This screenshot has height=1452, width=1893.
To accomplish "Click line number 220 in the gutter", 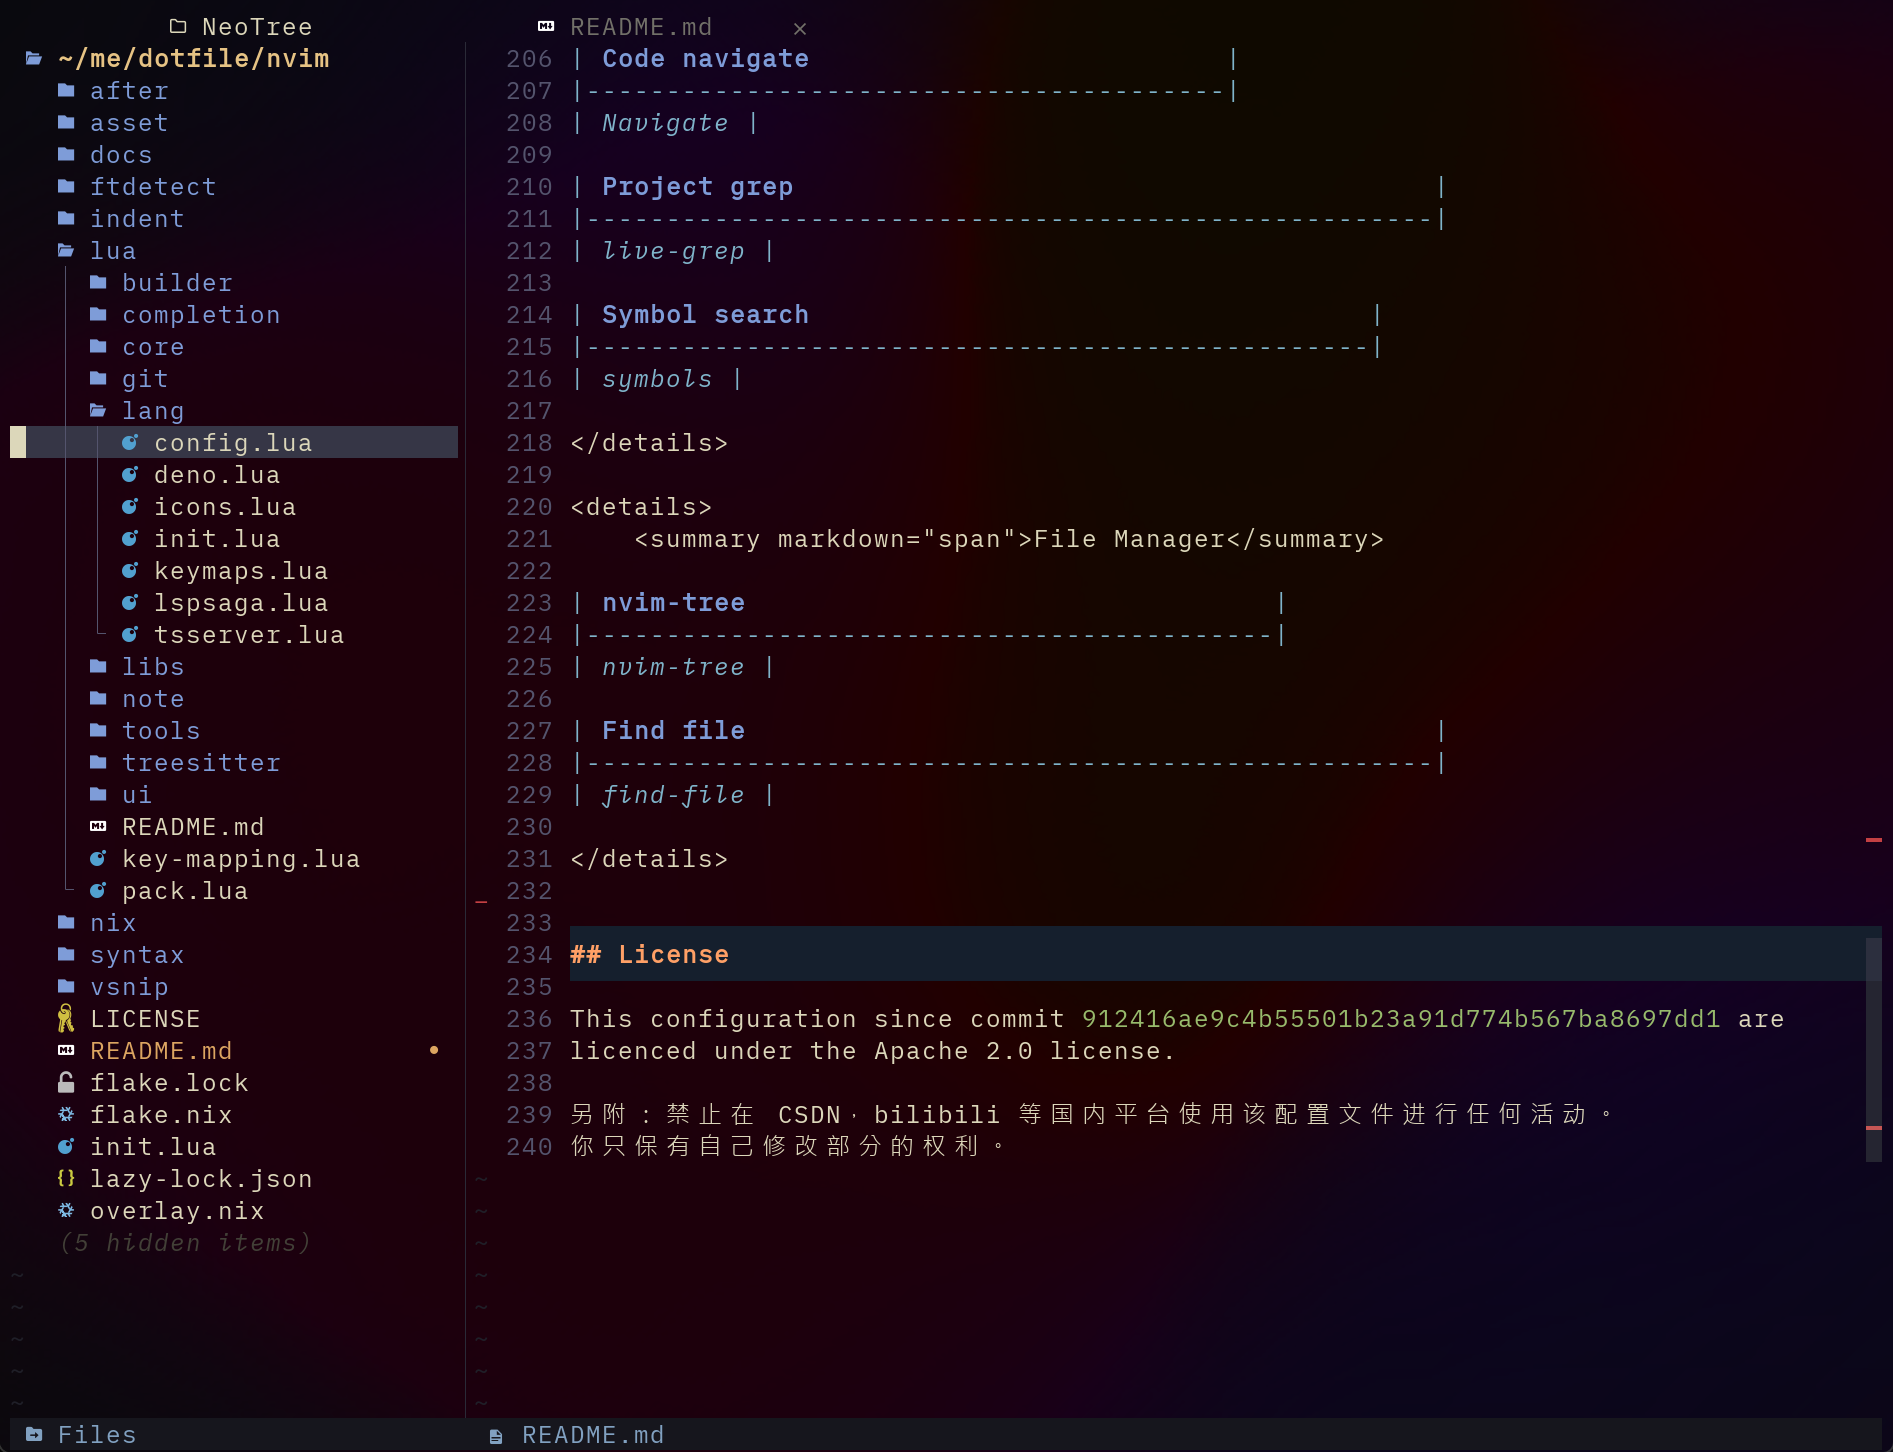I will pos(529,507).
